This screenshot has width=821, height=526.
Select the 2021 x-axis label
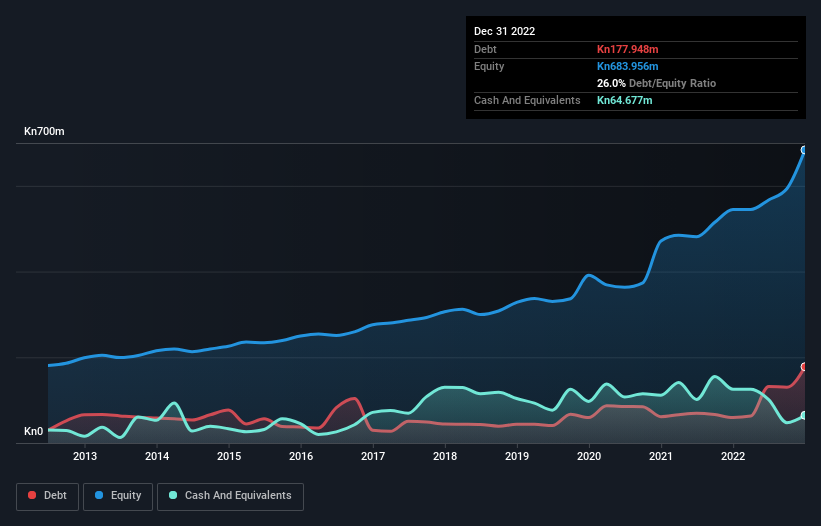tap(661, 456)
